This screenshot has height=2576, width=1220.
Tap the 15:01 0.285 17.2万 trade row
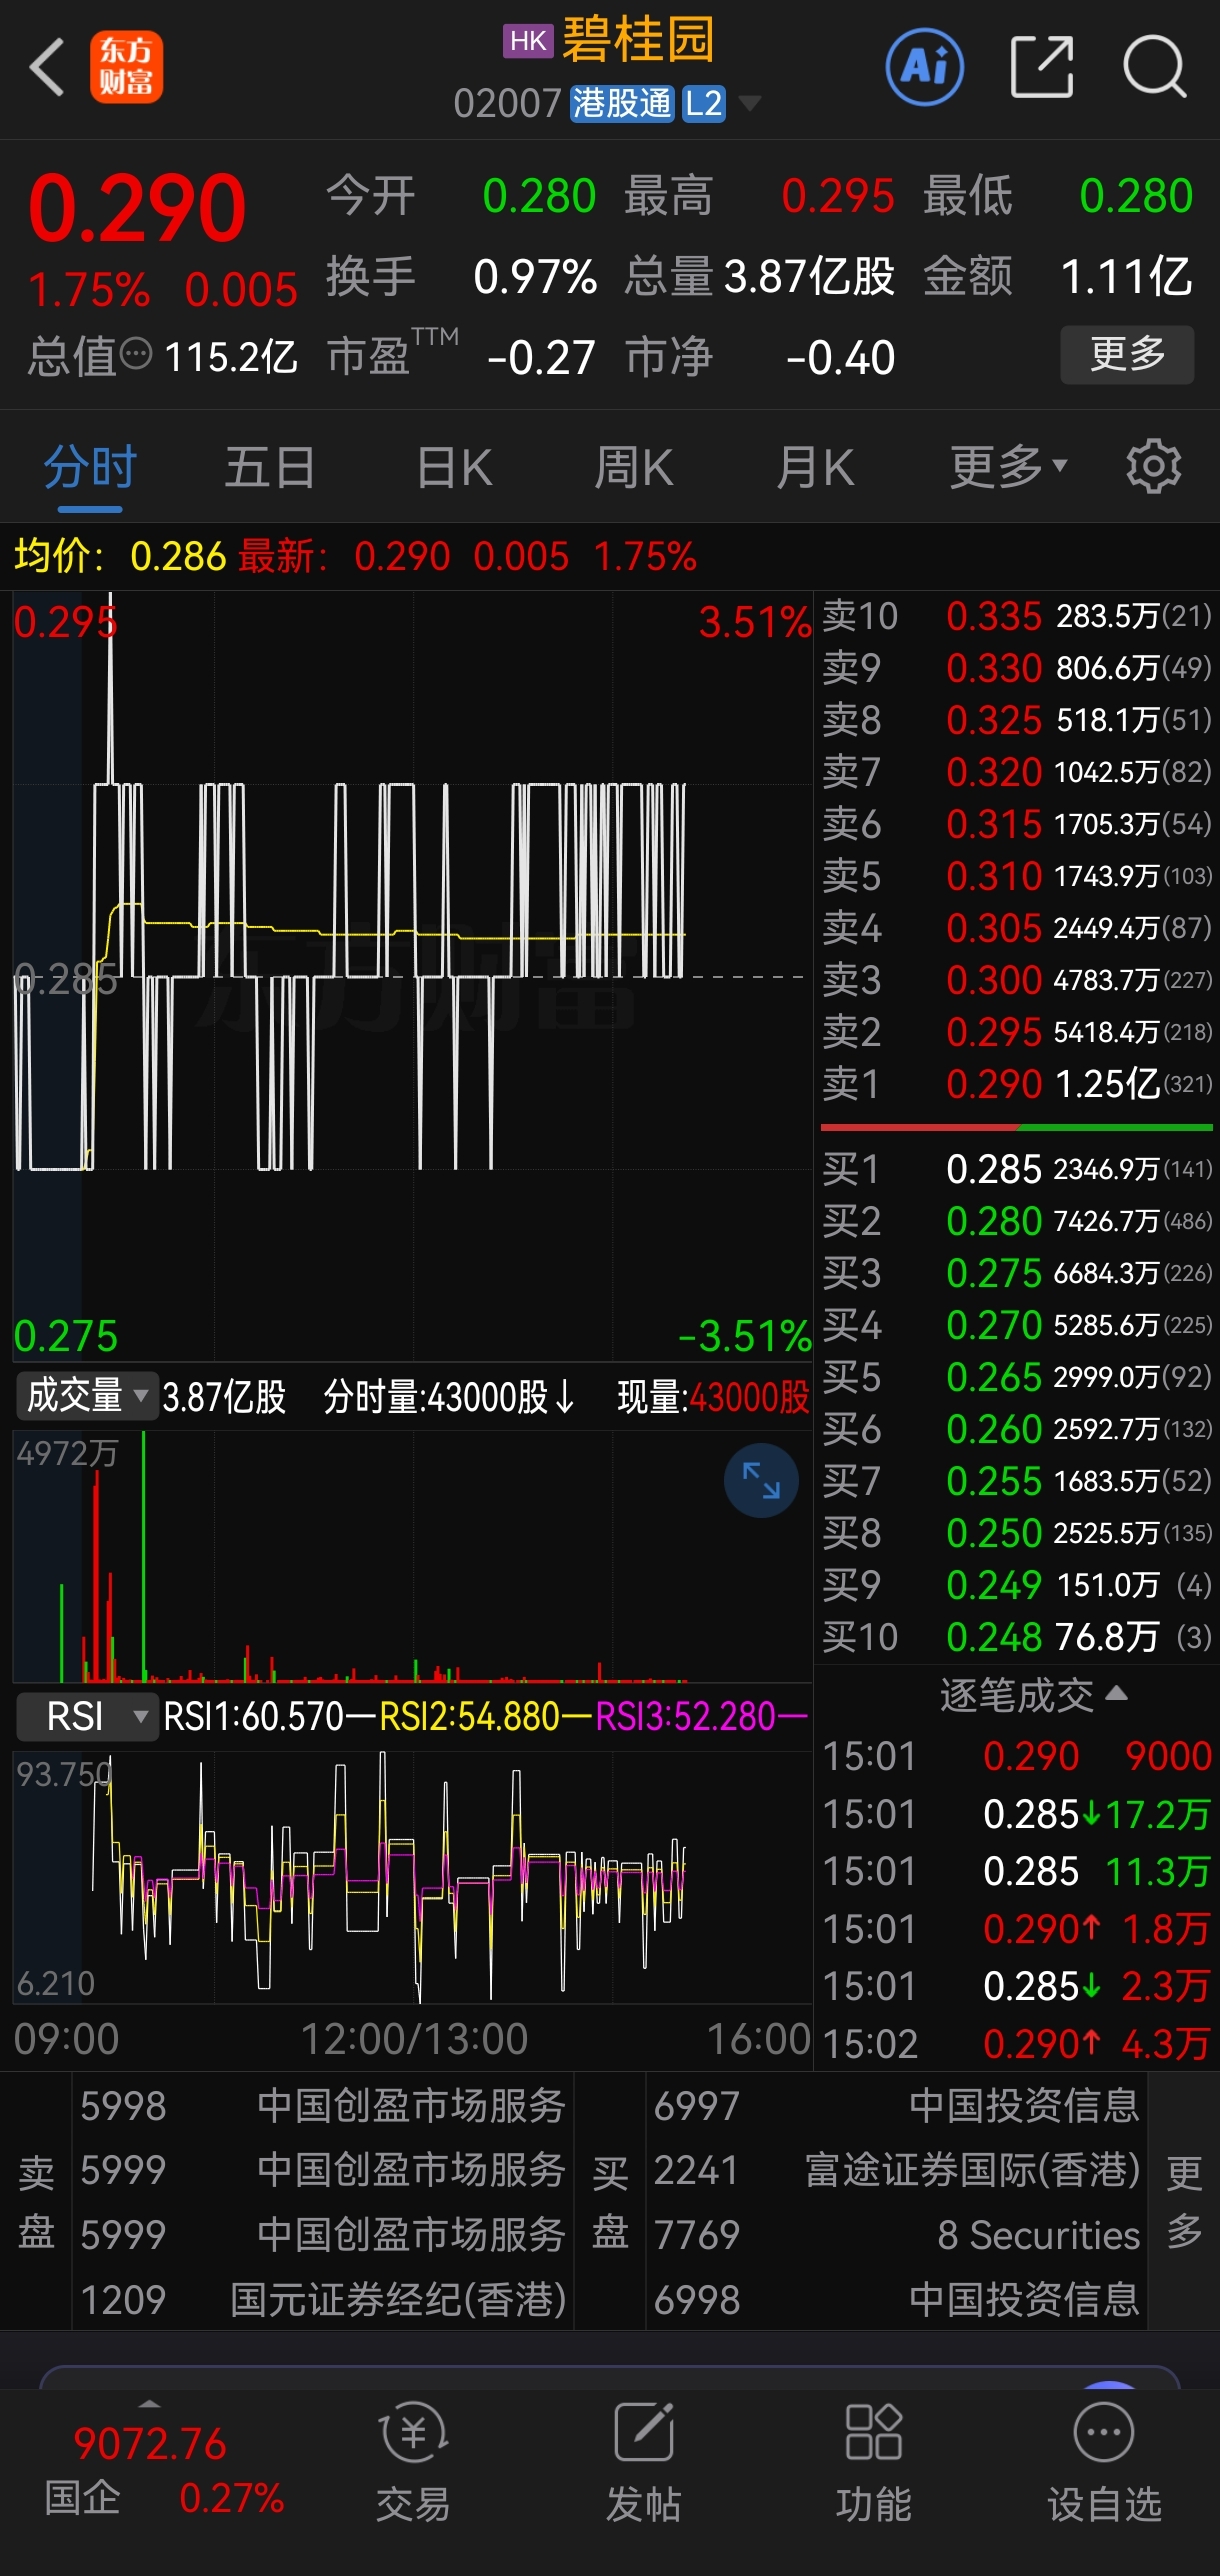coord(1016,1813)
